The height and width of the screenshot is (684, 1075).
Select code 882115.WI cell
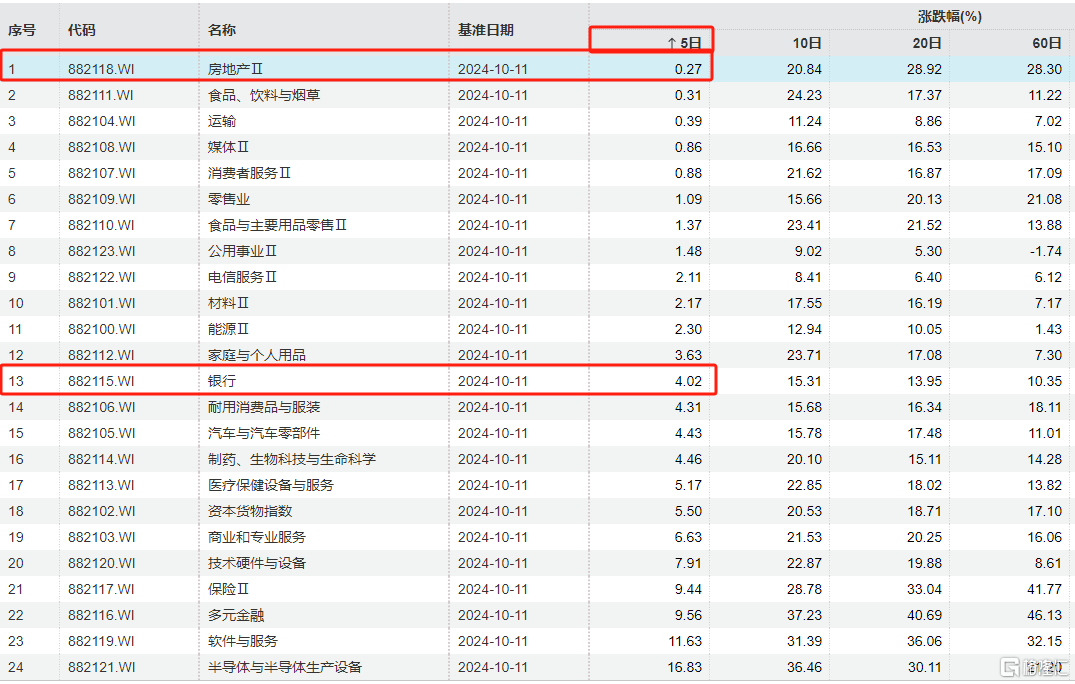tap(101, 381)
